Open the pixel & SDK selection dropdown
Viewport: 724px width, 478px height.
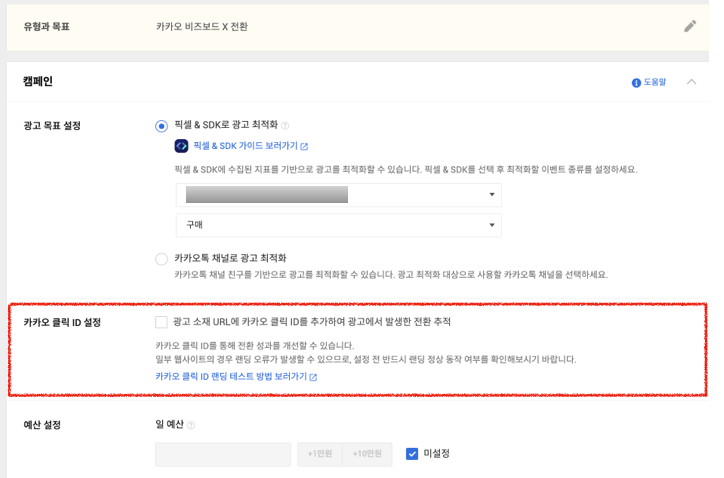click(338, 195)
